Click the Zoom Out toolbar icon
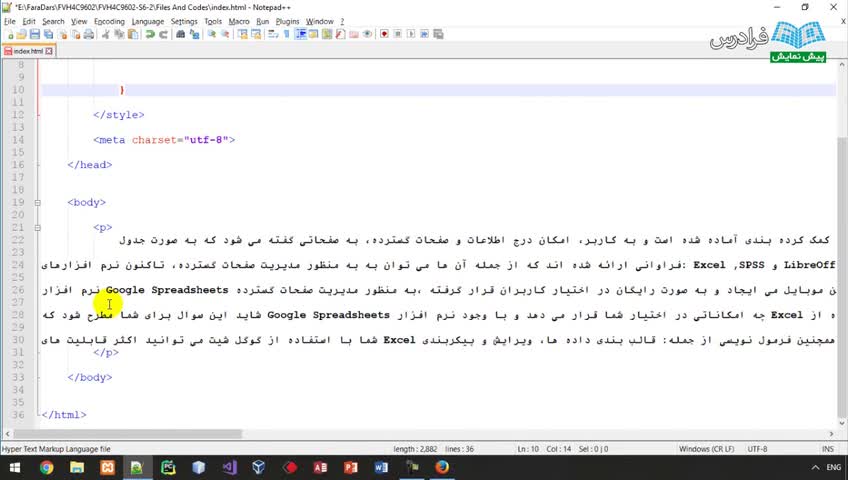This screenshot has height=480, width=848. (x=226, y=34)
